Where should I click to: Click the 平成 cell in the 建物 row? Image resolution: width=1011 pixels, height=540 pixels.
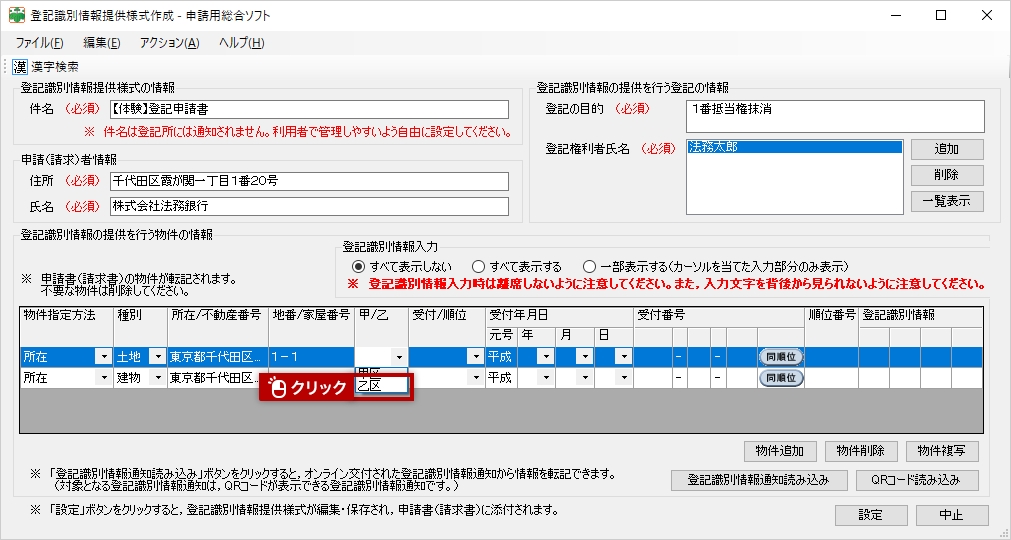click(501, 378)
